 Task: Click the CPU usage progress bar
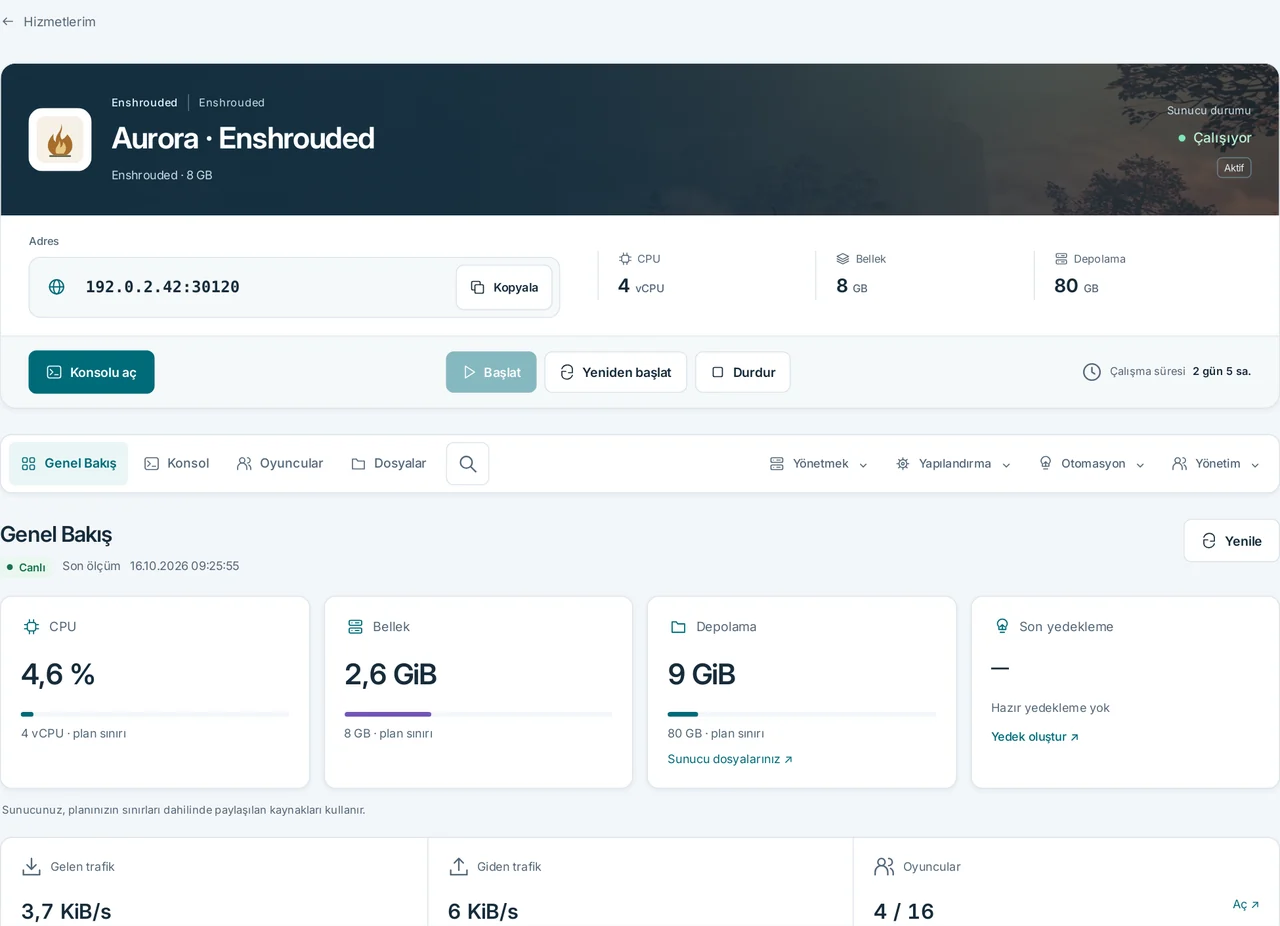tap(155, 714)
